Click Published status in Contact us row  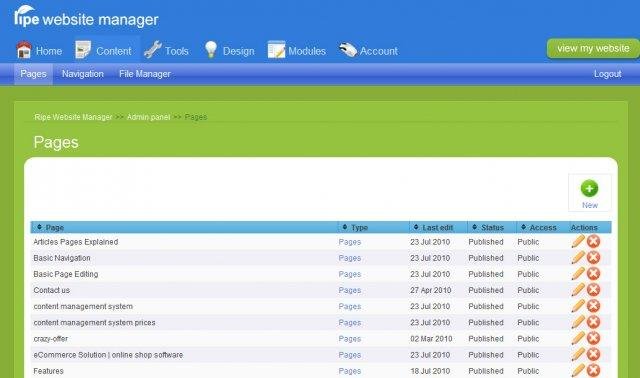pyautogui.click(x=486, y=290)
